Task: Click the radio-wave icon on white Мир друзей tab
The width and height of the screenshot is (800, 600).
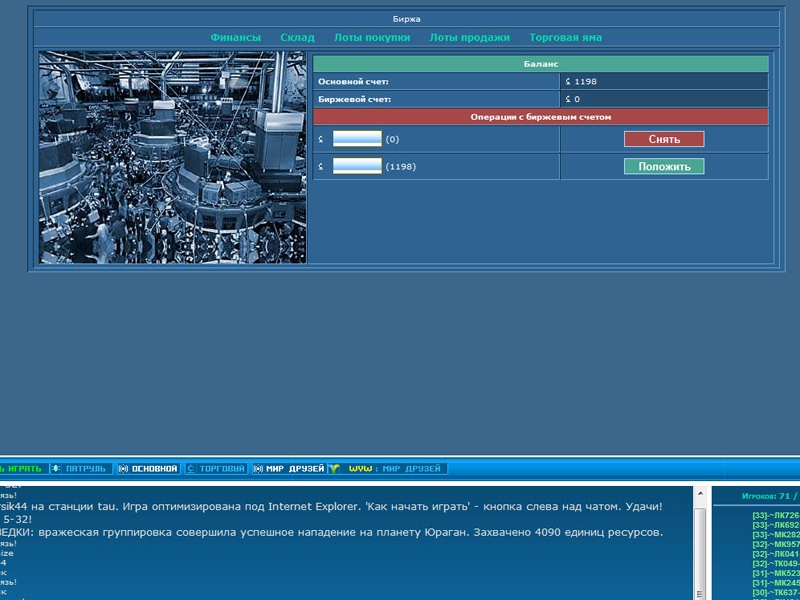Action: [258, 468]
